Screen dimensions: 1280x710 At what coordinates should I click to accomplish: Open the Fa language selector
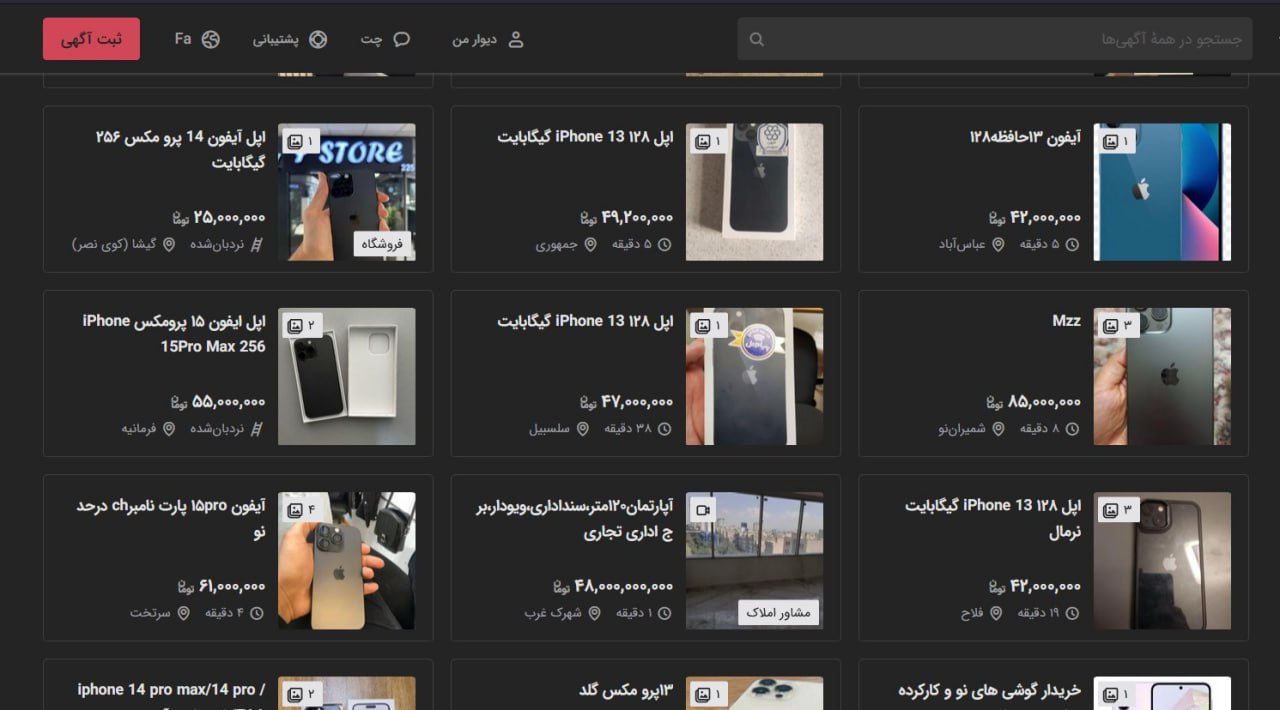click(x=196, y=39)
